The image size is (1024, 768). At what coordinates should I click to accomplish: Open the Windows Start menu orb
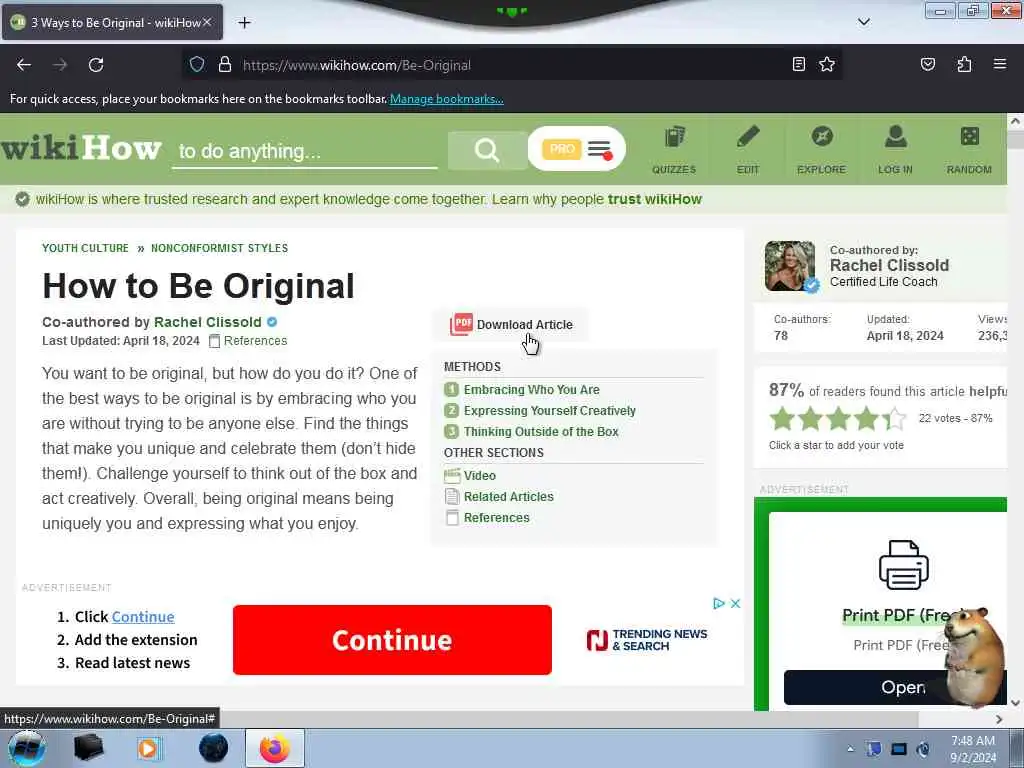point(27,748)
